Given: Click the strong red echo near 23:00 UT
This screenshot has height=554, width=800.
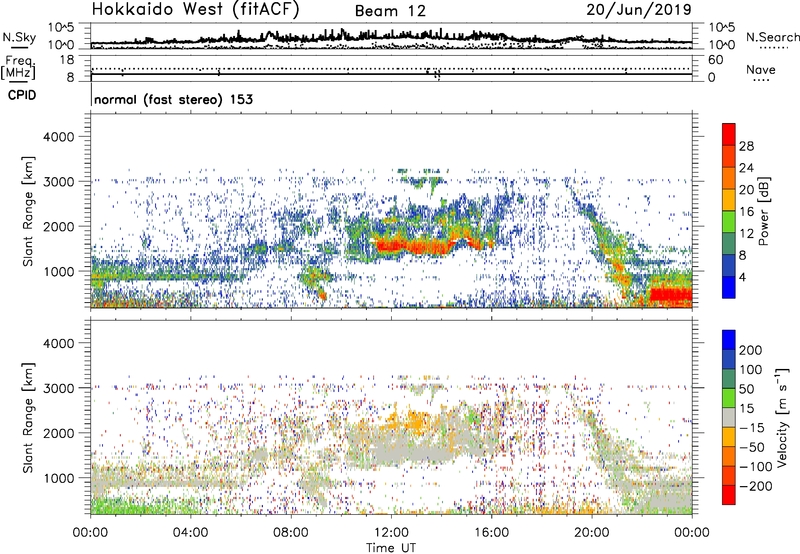Looking at the screenshot, I should [x=670, y=295].
